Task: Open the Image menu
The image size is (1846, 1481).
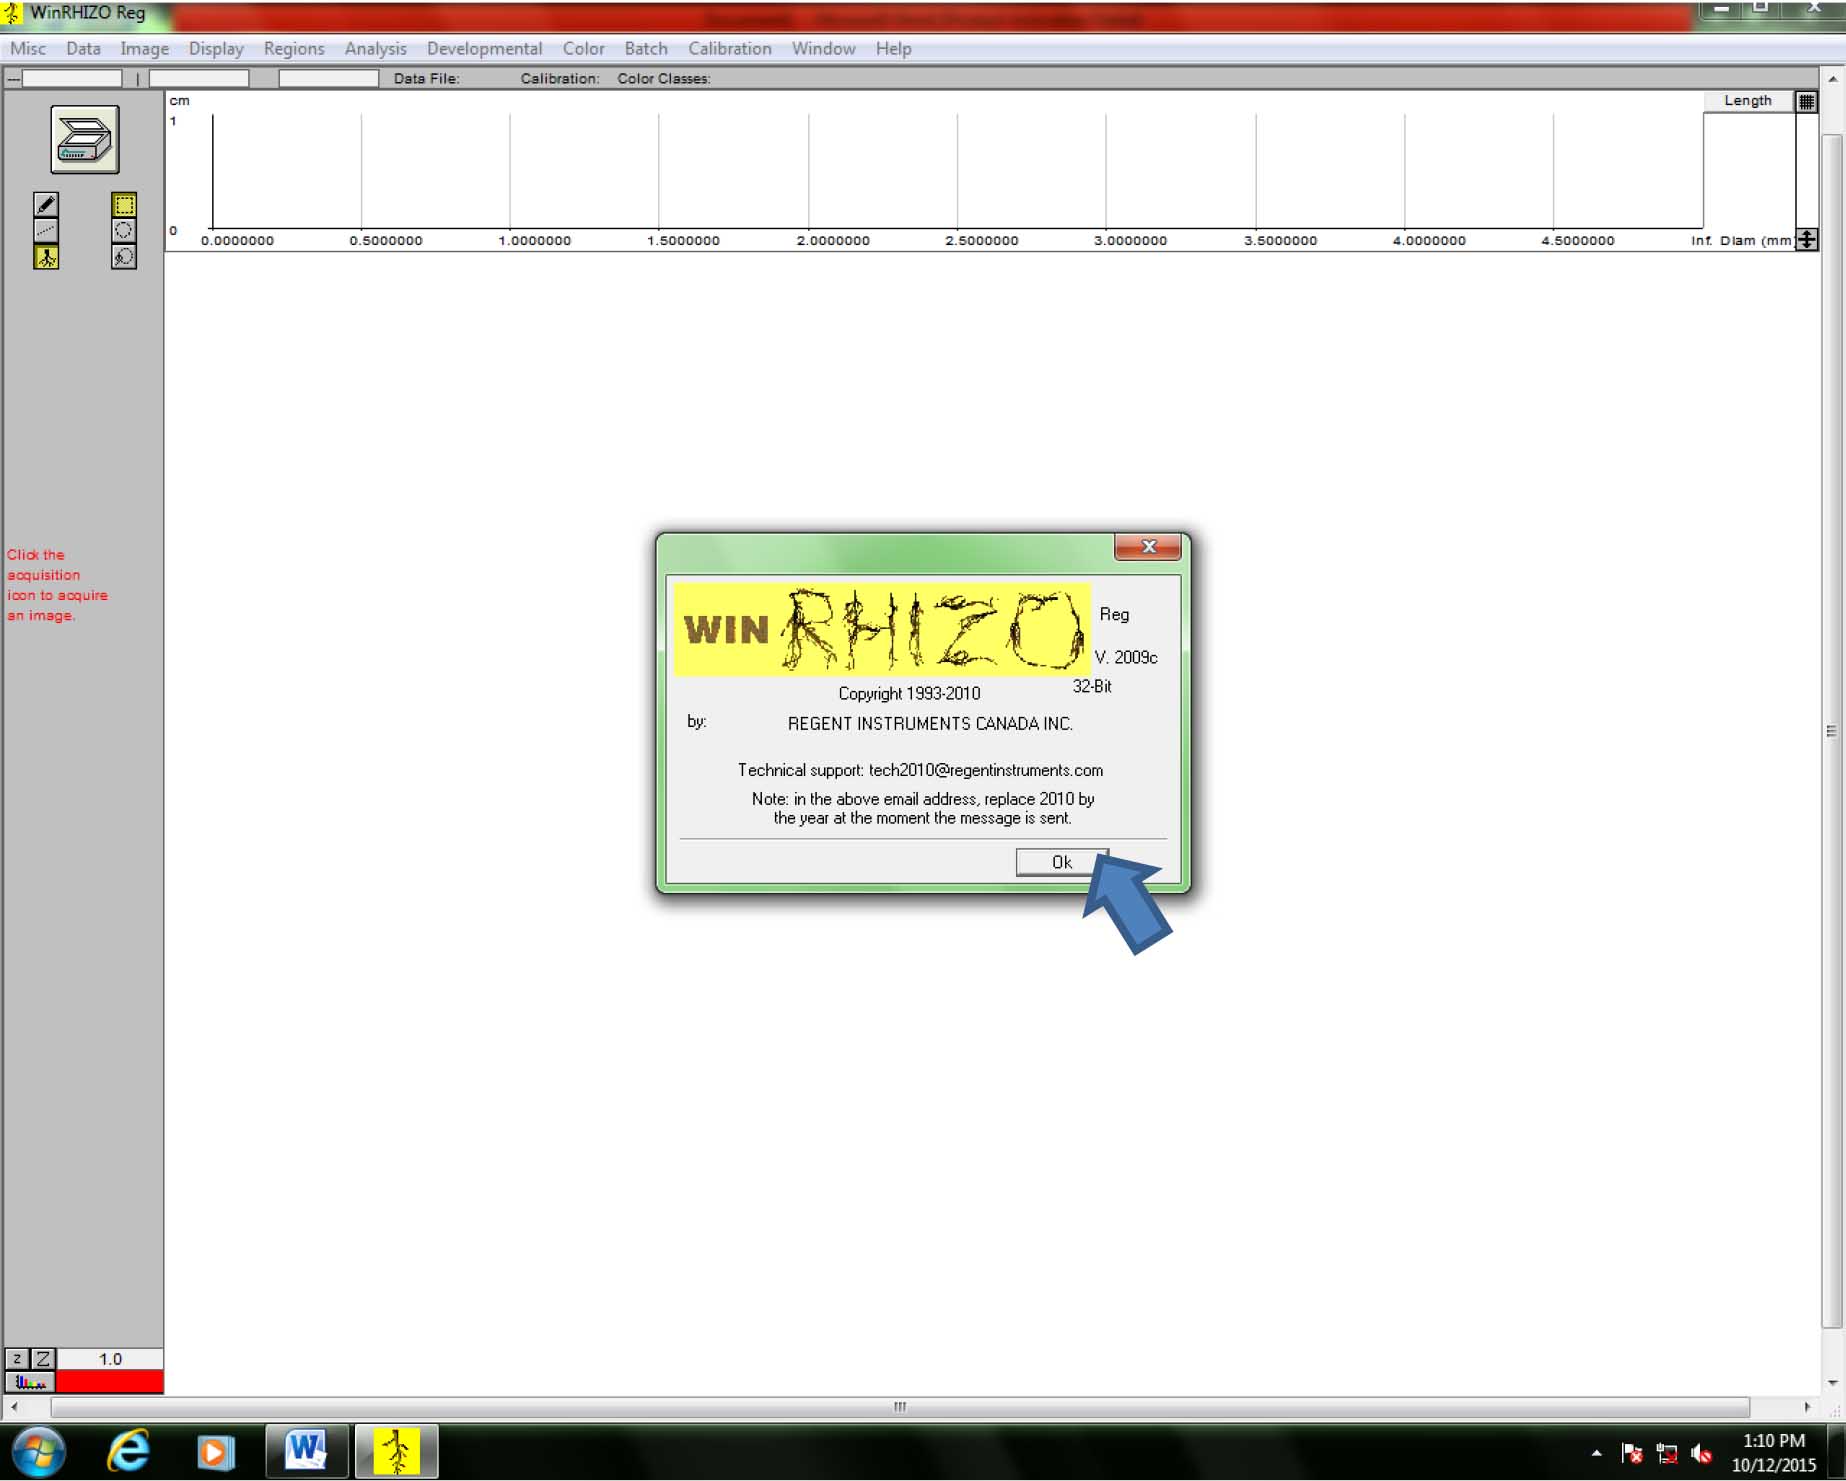Action: tap(144, 48)
